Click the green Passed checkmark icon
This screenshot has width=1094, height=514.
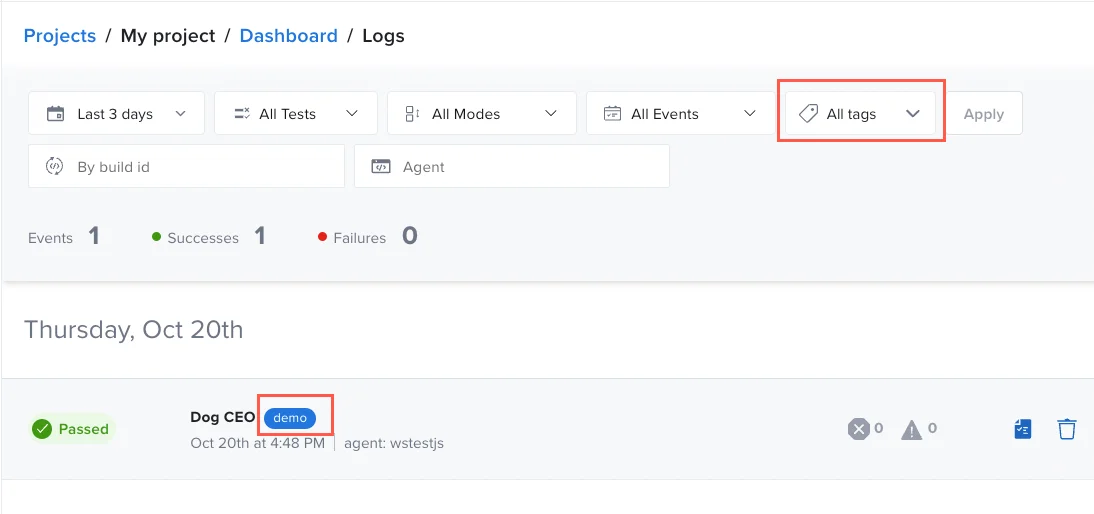[x=42, y=429]
